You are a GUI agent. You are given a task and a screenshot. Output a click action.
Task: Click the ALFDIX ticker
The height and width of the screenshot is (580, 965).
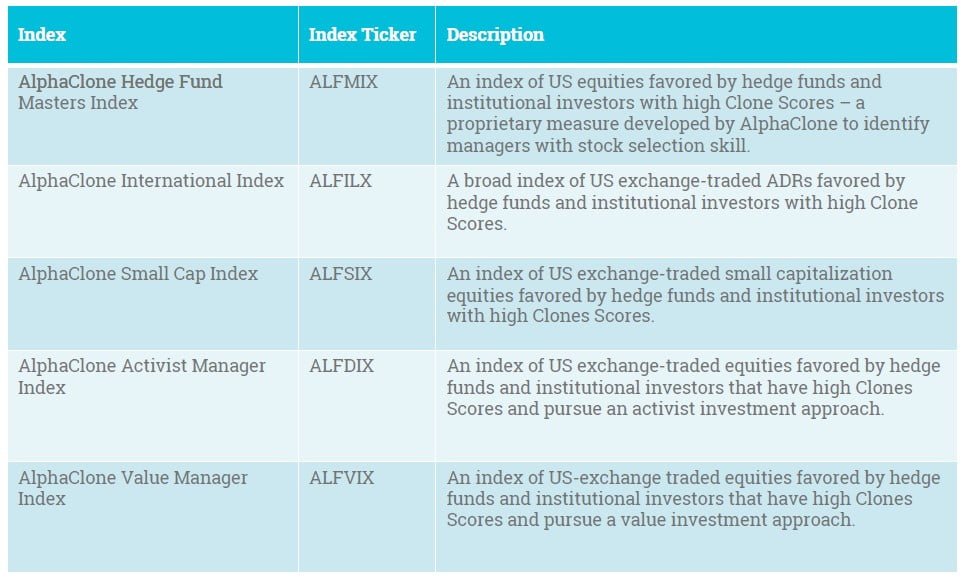click(x=342, y=366)
